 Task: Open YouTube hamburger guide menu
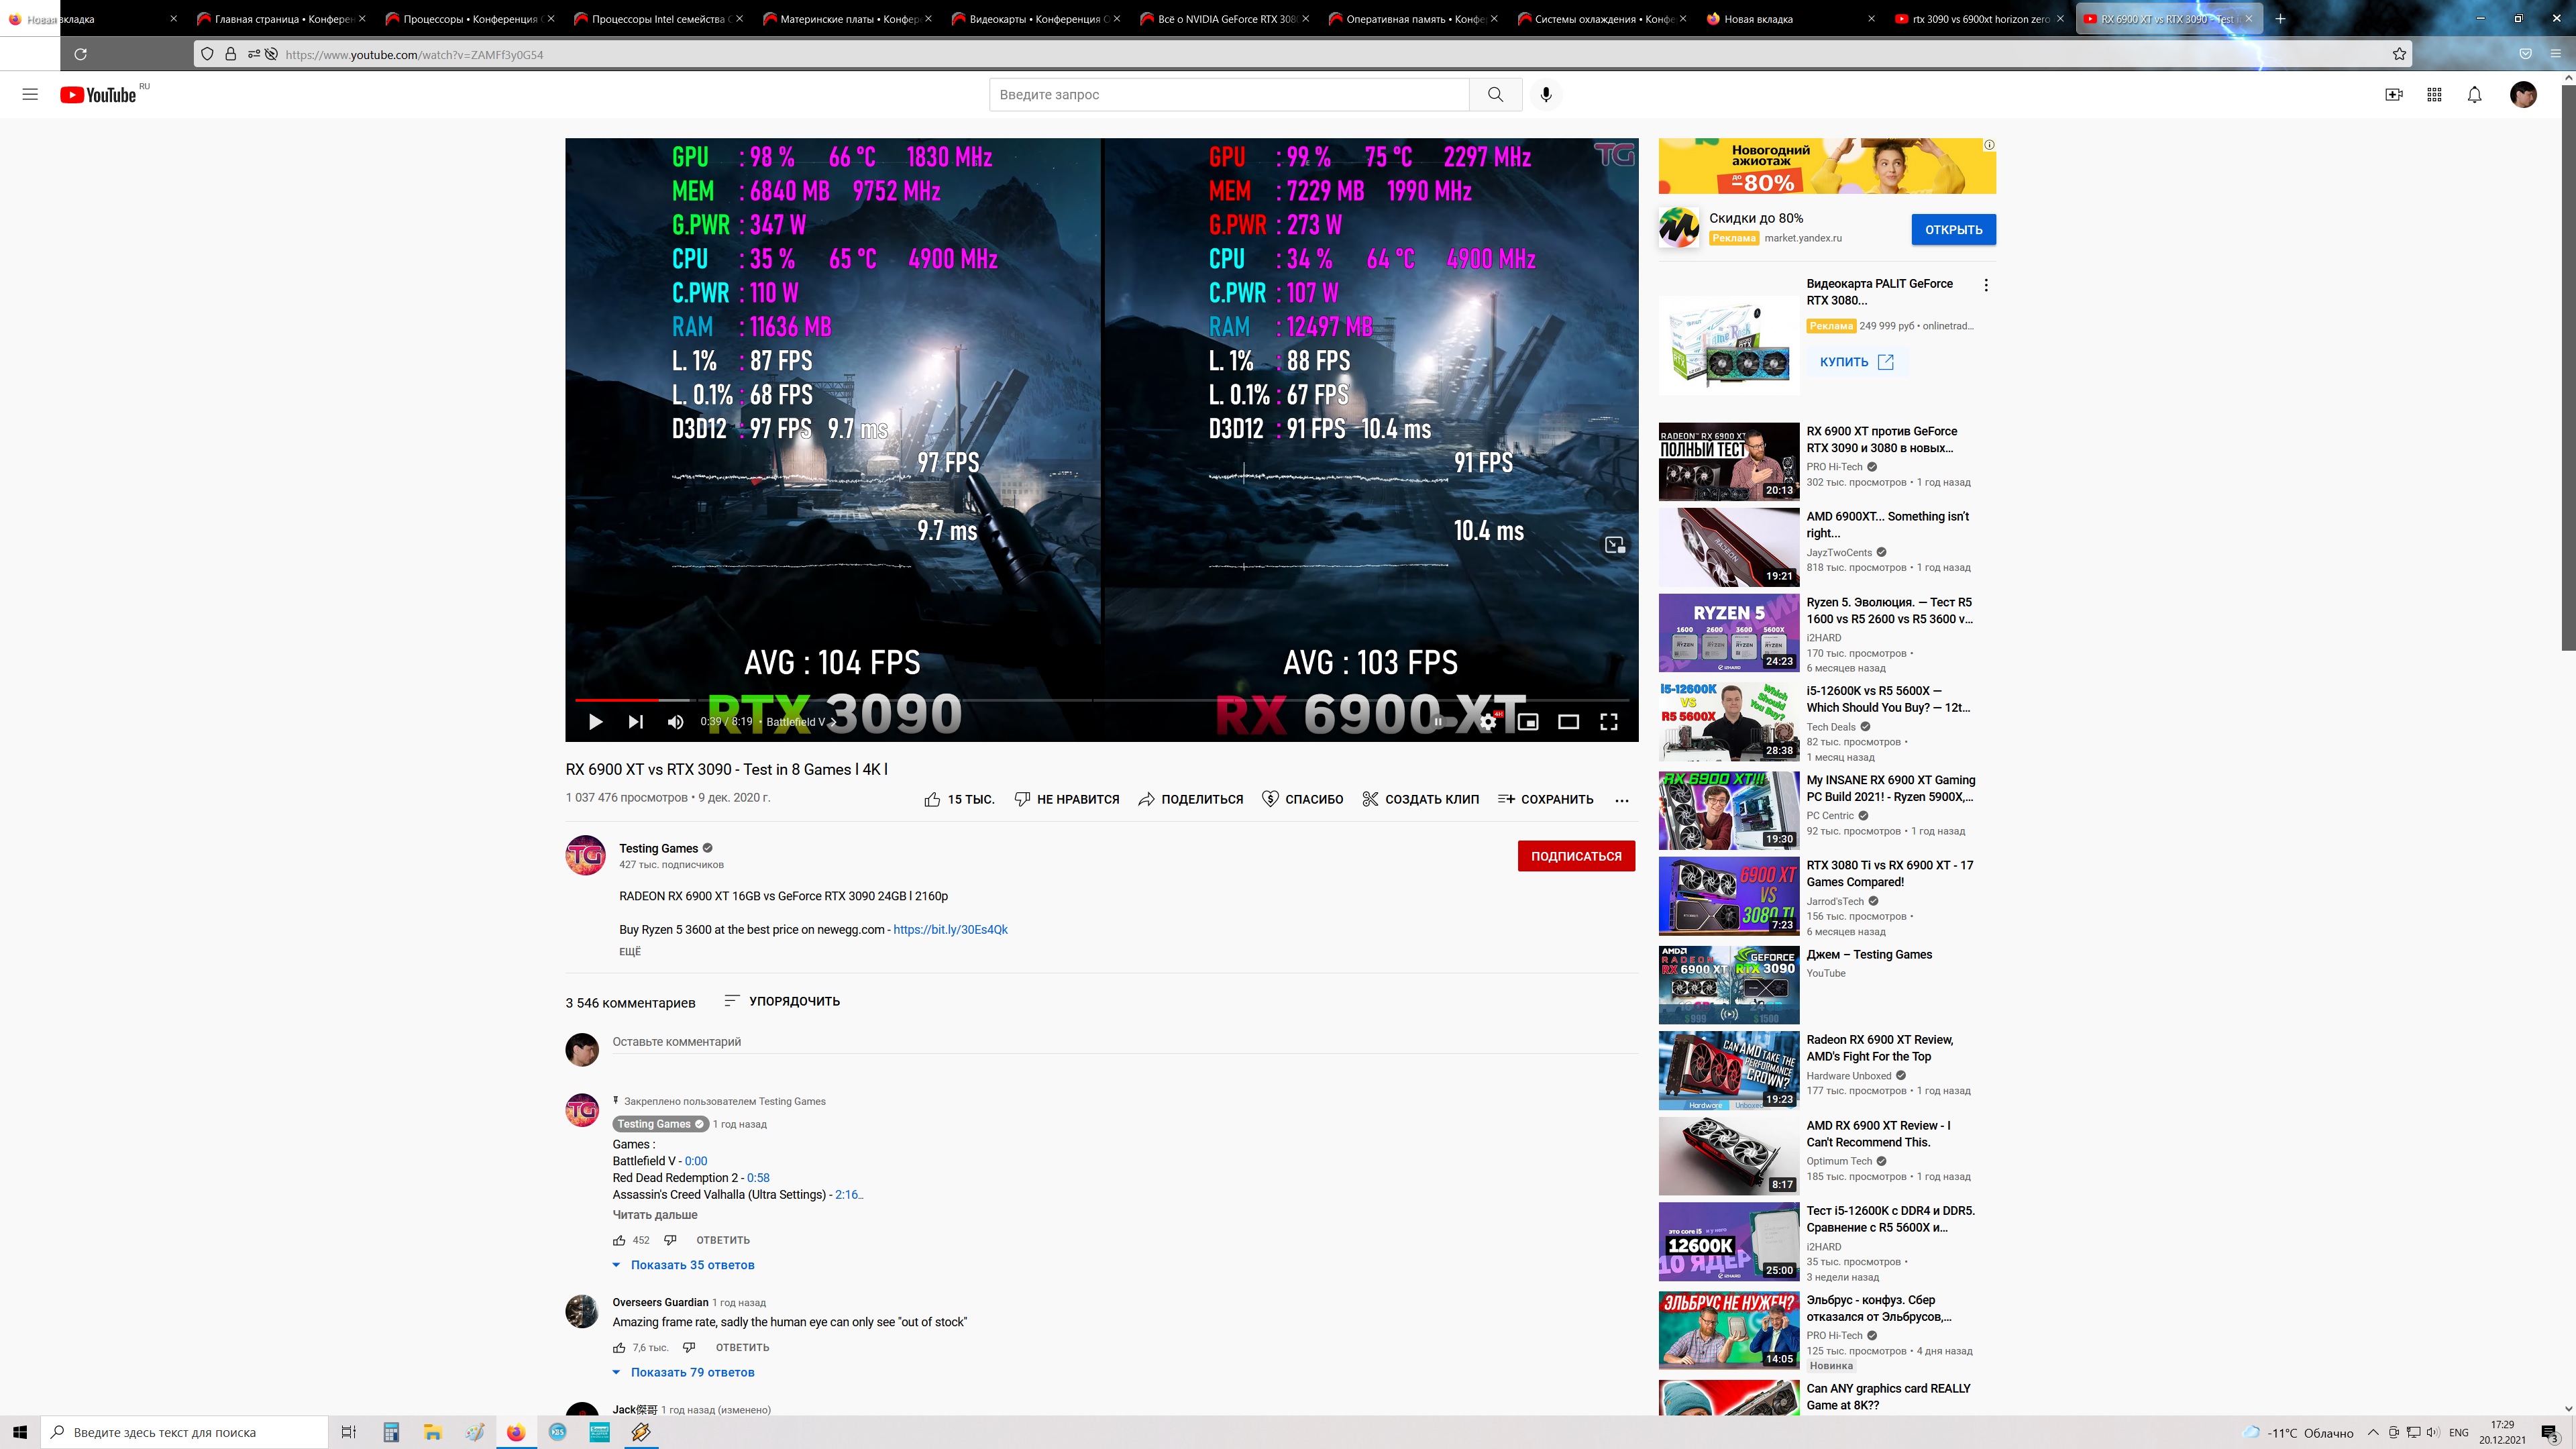click(30, 94)
